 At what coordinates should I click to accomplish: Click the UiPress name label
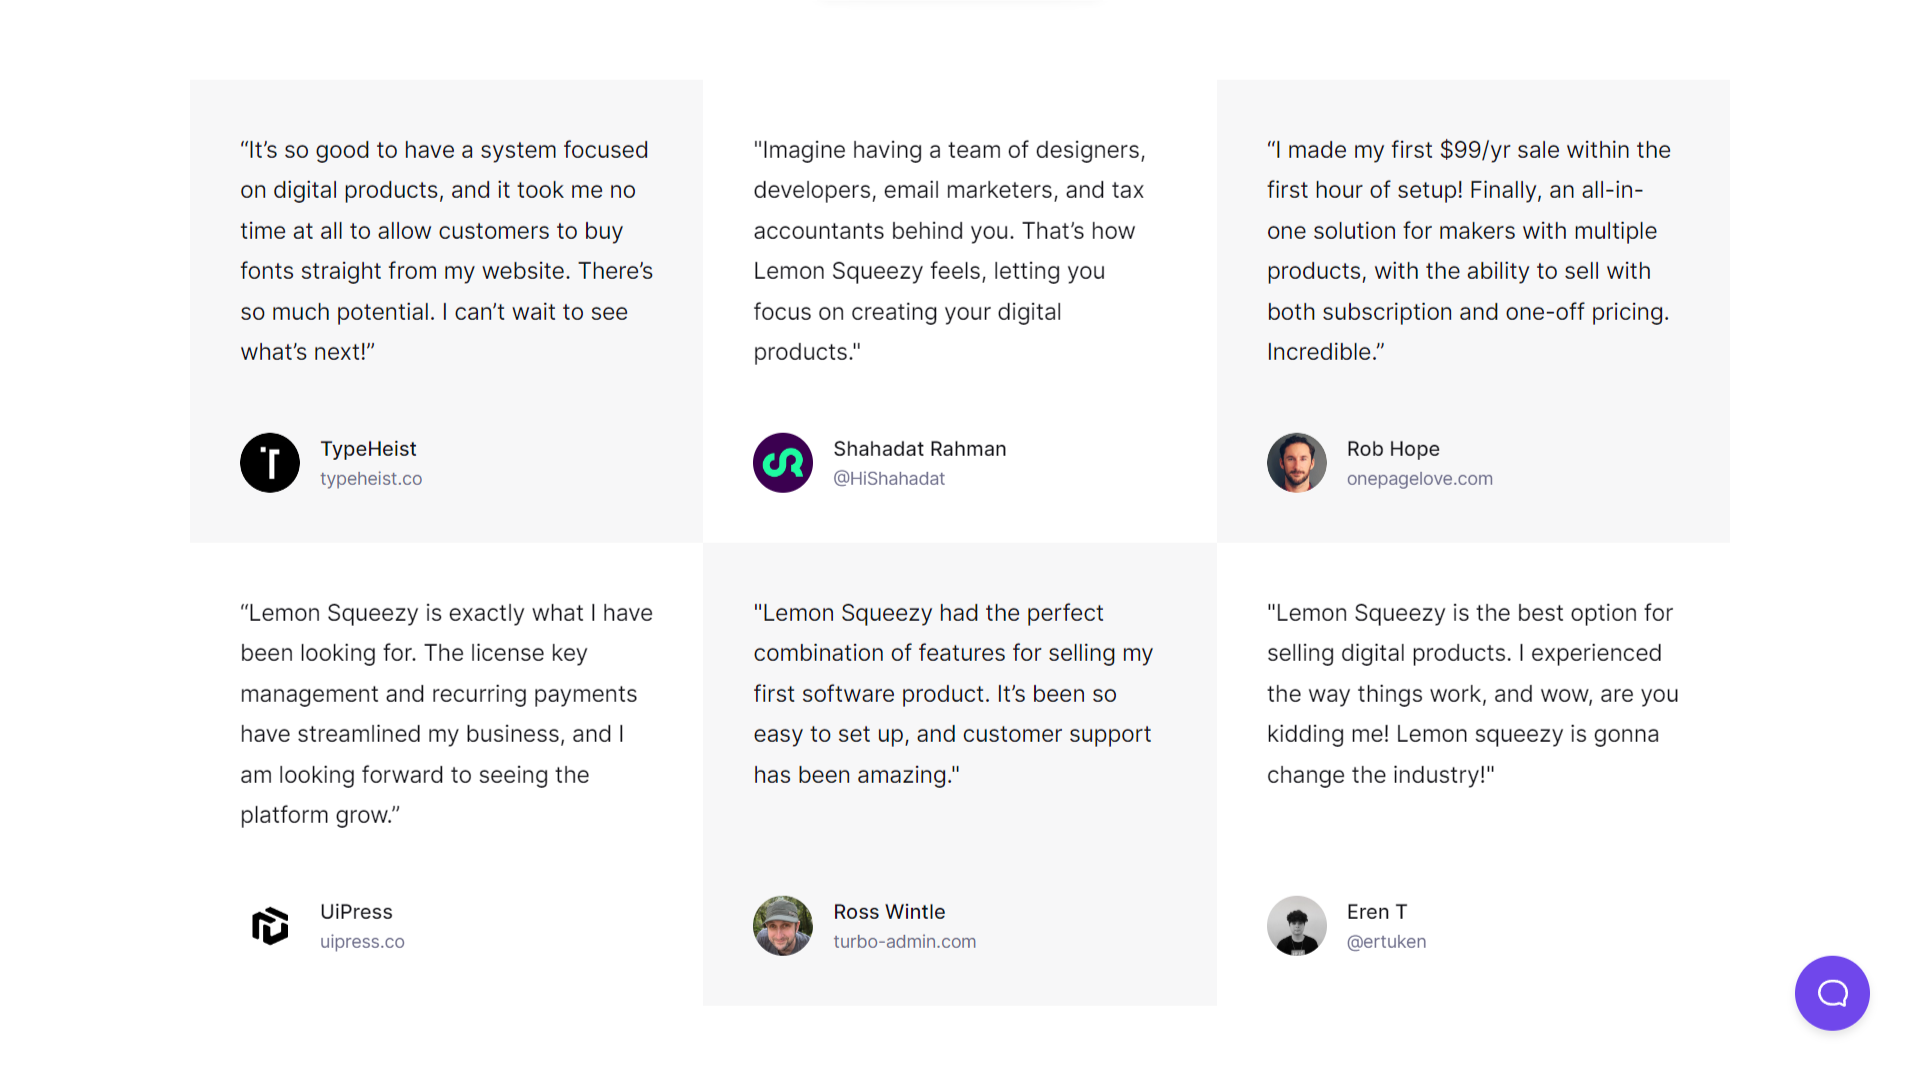pyautogui.click(x=356, y=912)
